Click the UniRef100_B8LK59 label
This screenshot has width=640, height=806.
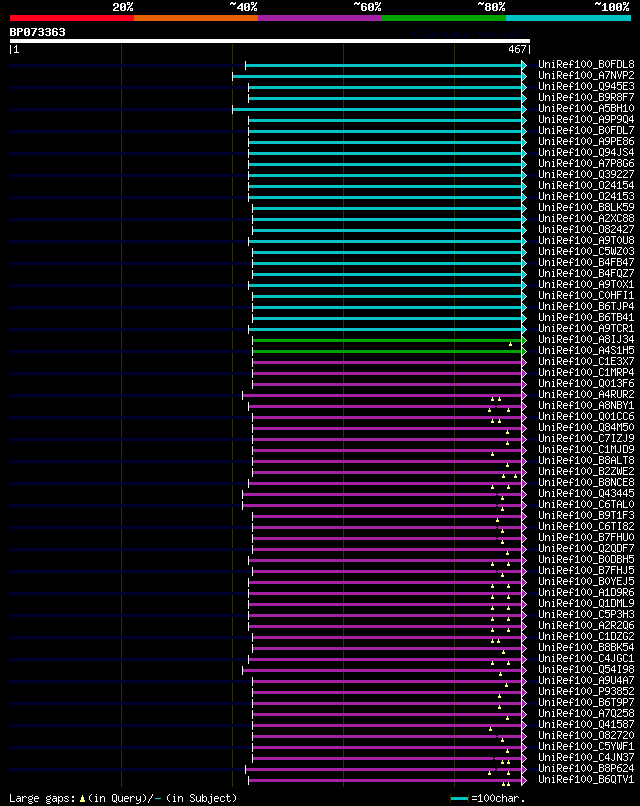point(586,208)
